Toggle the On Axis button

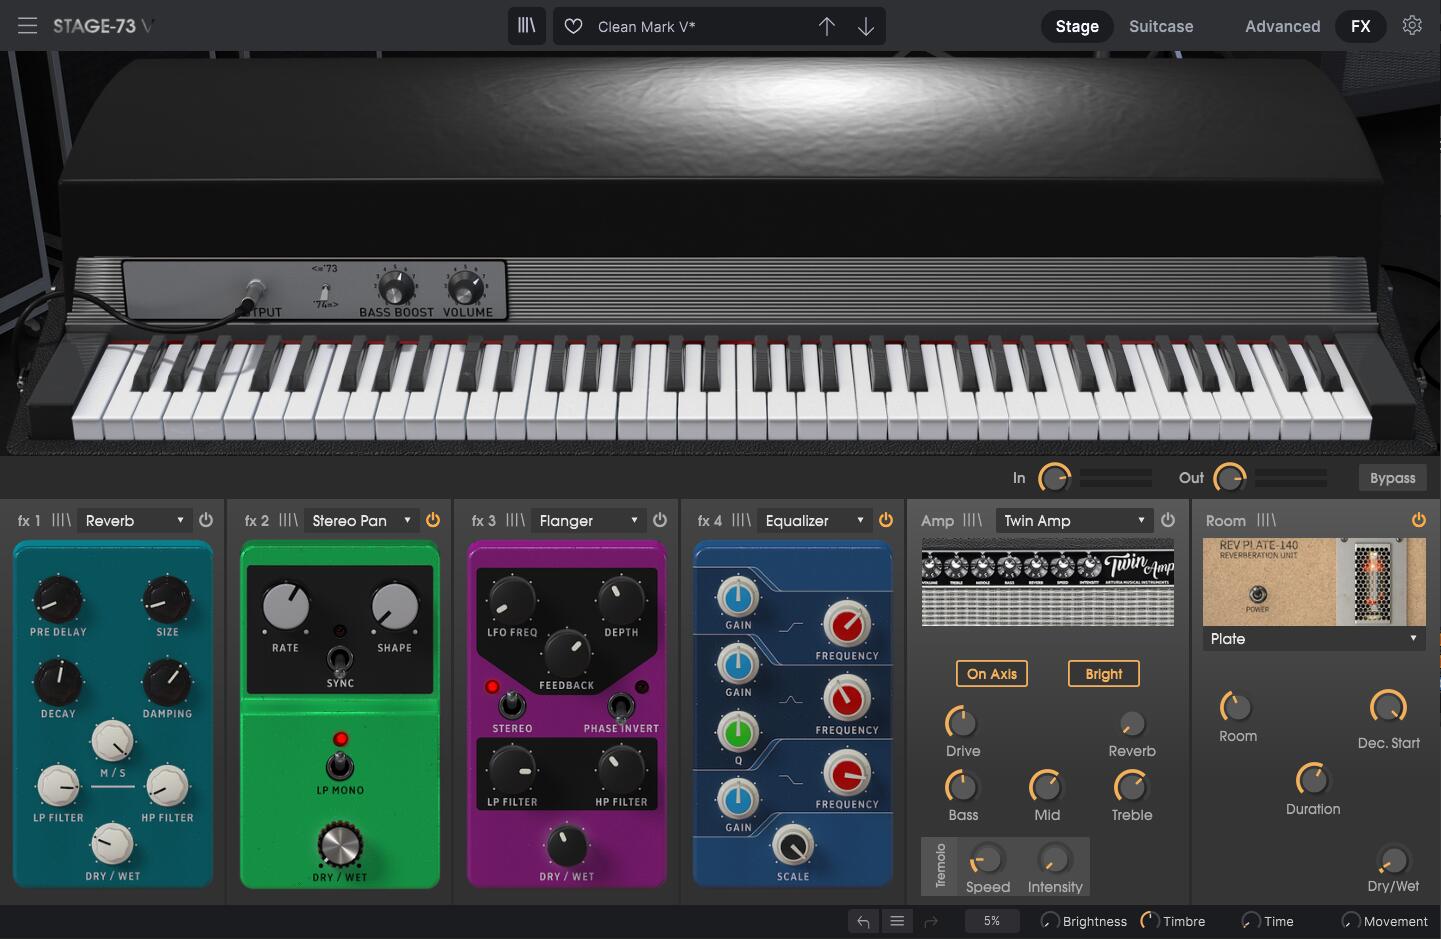tap(992, 674)
